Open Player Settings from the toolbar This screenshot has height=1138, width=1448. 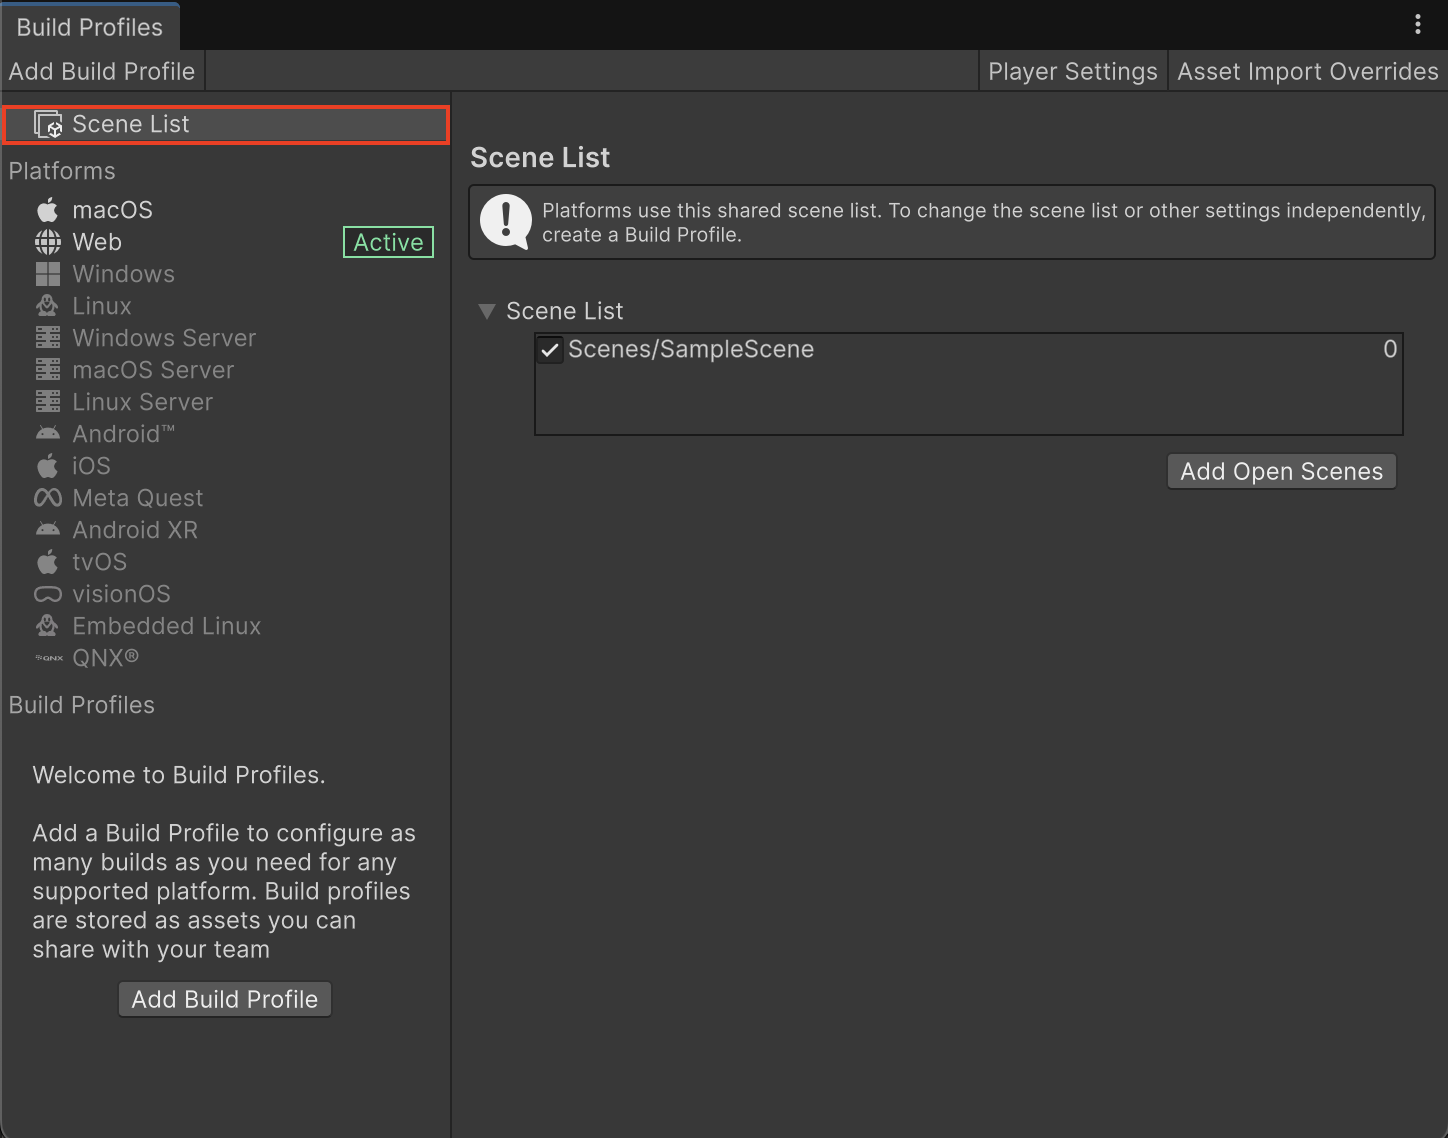tap(1072, 72)
